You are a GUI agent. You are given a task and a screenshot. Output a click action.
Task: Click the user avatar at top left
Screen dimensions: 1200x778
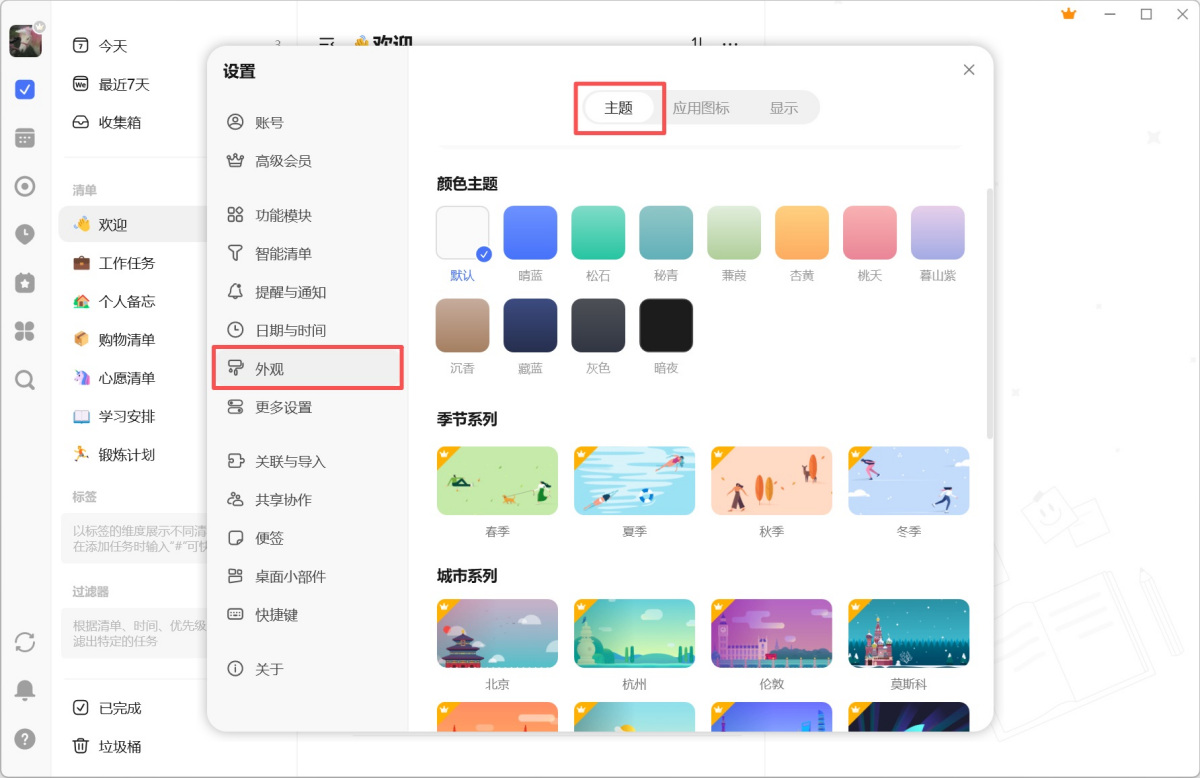pos(25,40)
